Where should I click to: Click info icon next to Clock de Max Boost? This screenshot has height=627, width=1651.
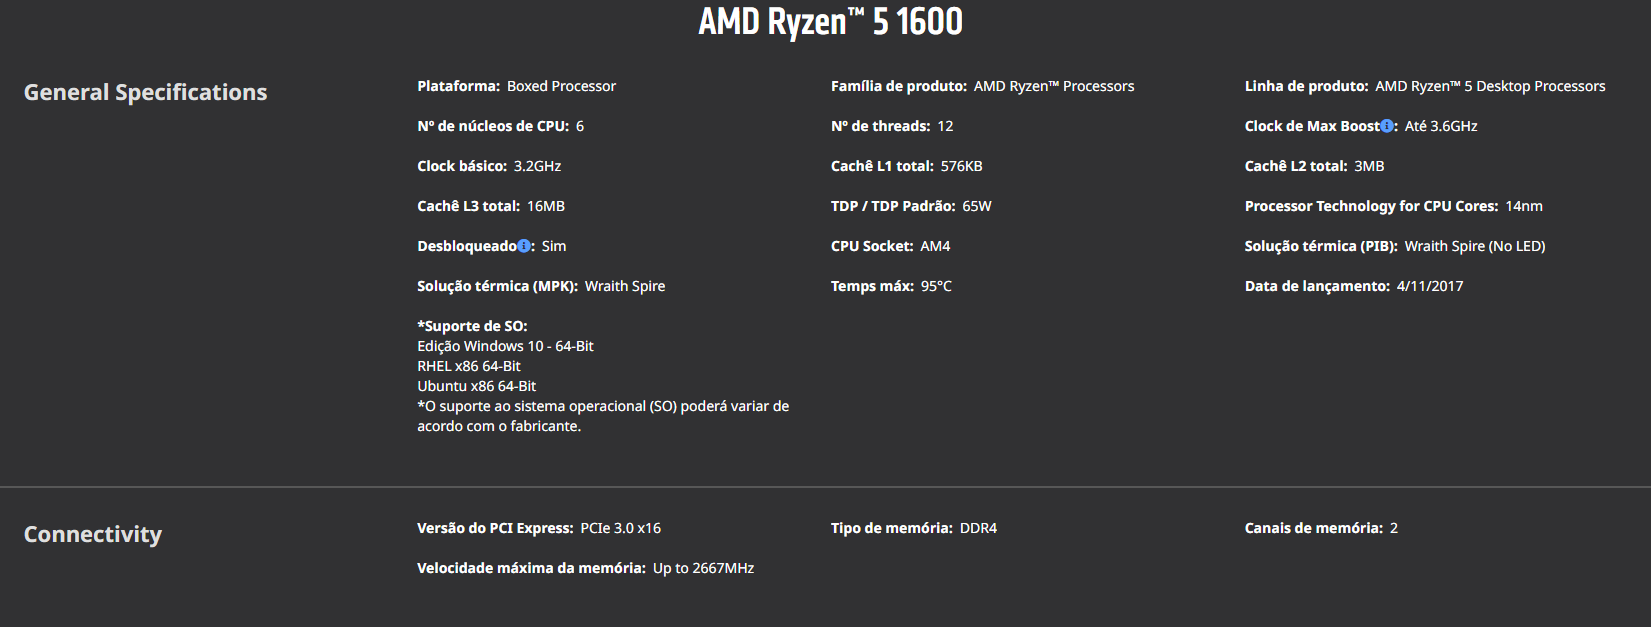coord(1387,126)
